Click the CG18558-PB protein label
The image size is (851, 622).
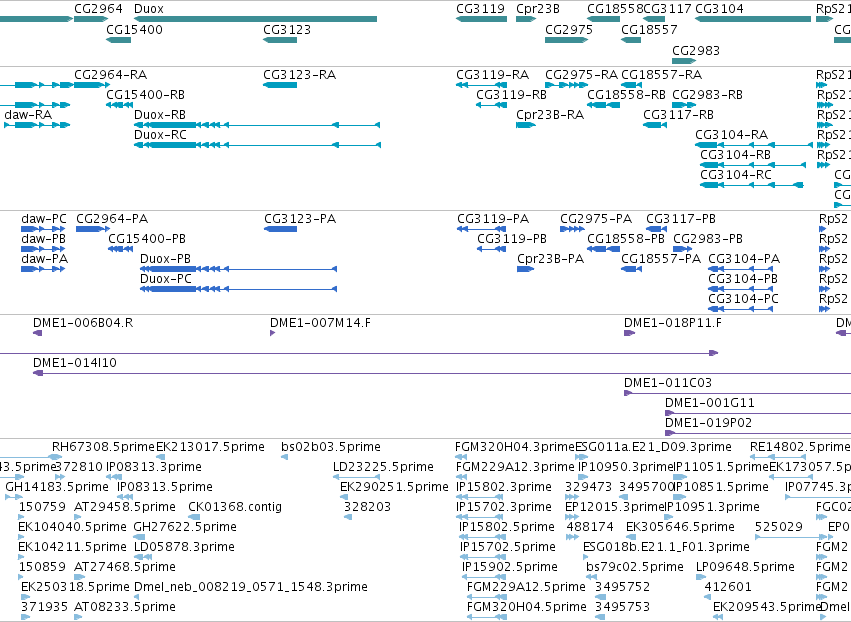coord(626,239)
